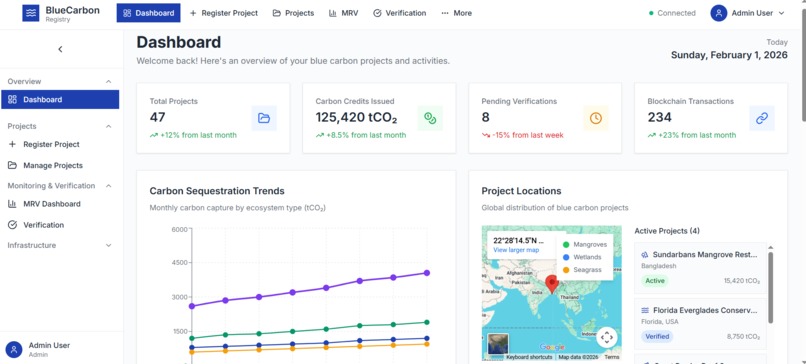Click the blue Wetlands legend dot
Viewport: 806px width, 364px height.
coord(566,257)
